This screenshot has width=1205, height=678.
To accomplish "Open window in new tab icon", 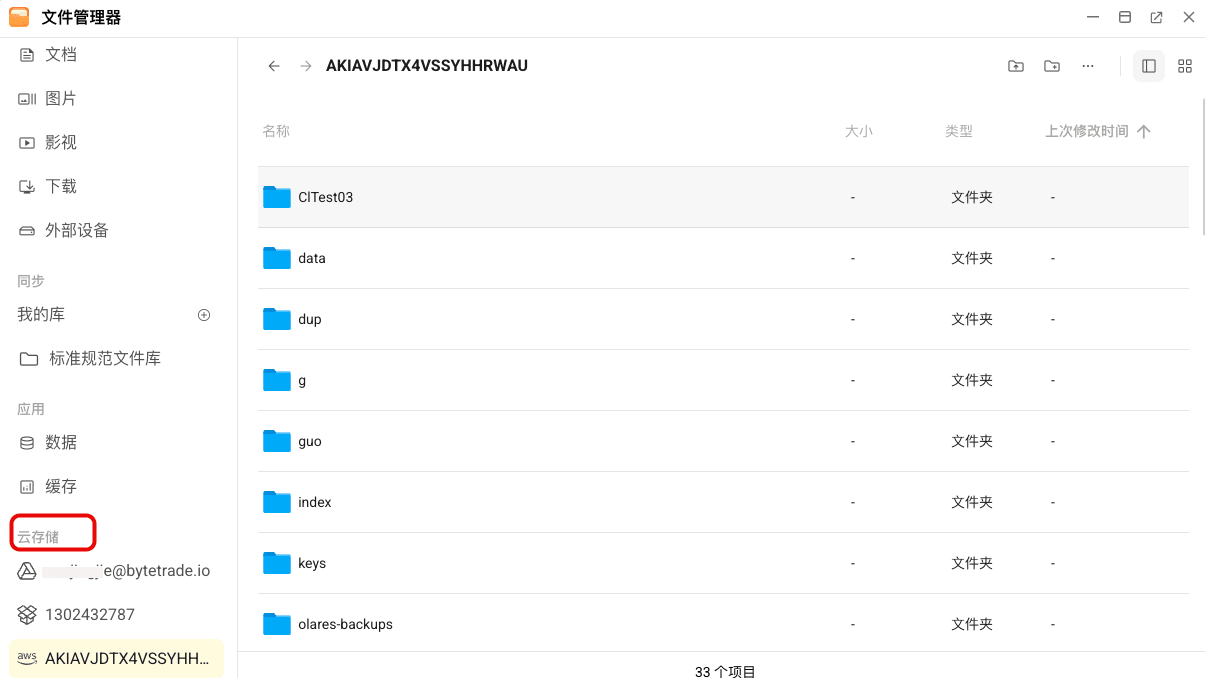I will [x=1156, y=17].
